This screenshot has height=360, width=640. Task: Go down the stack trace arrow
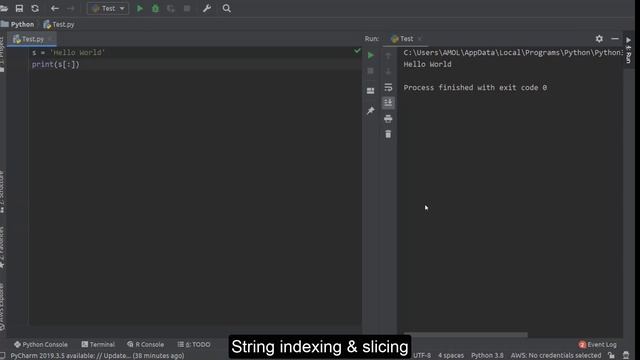click(x=388, y=71)
